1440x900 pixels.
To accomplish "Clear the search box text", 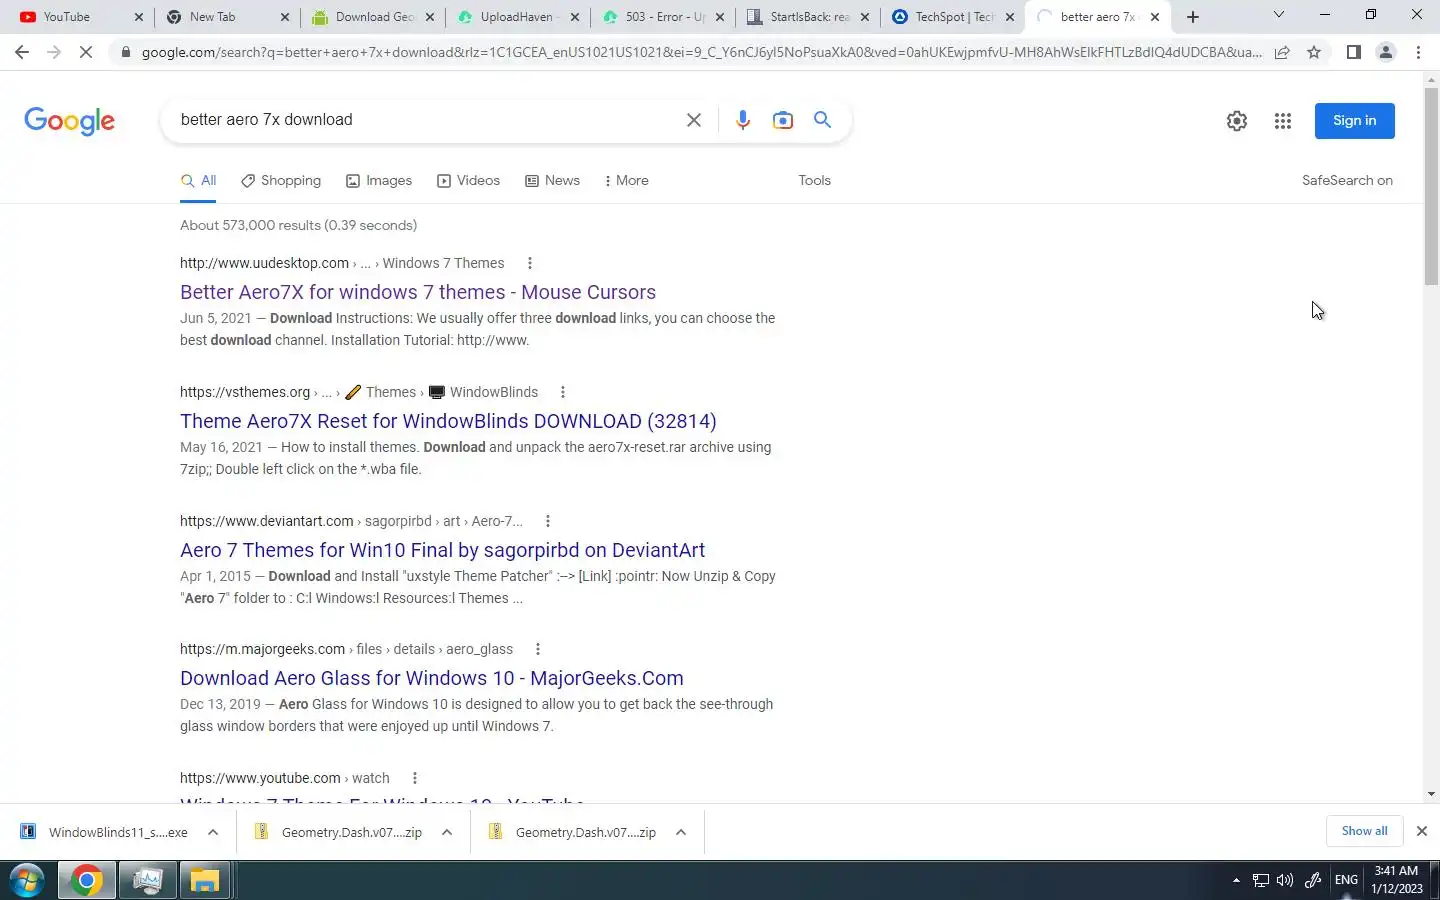I will 693,120.
